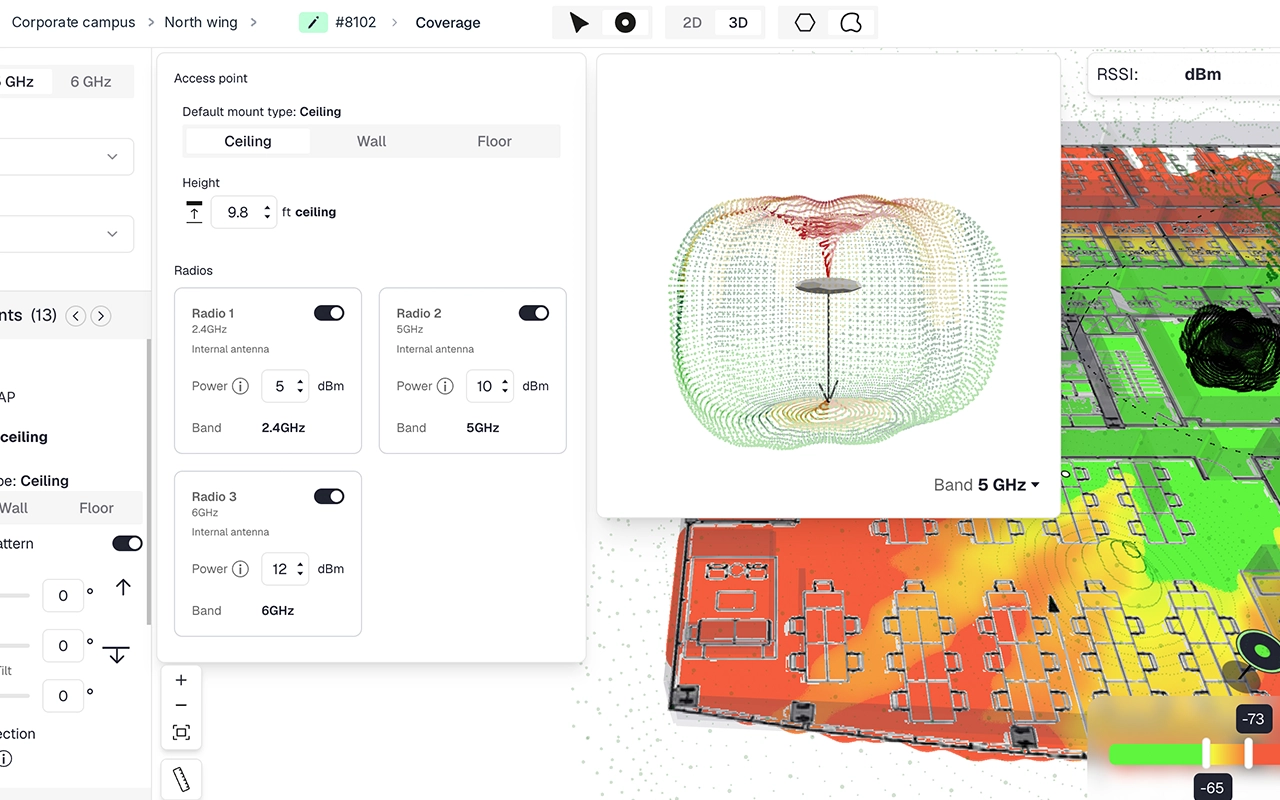Zoom out with the minus button
The height and width of the screenshot is (800, 1280).
point(181,705)
